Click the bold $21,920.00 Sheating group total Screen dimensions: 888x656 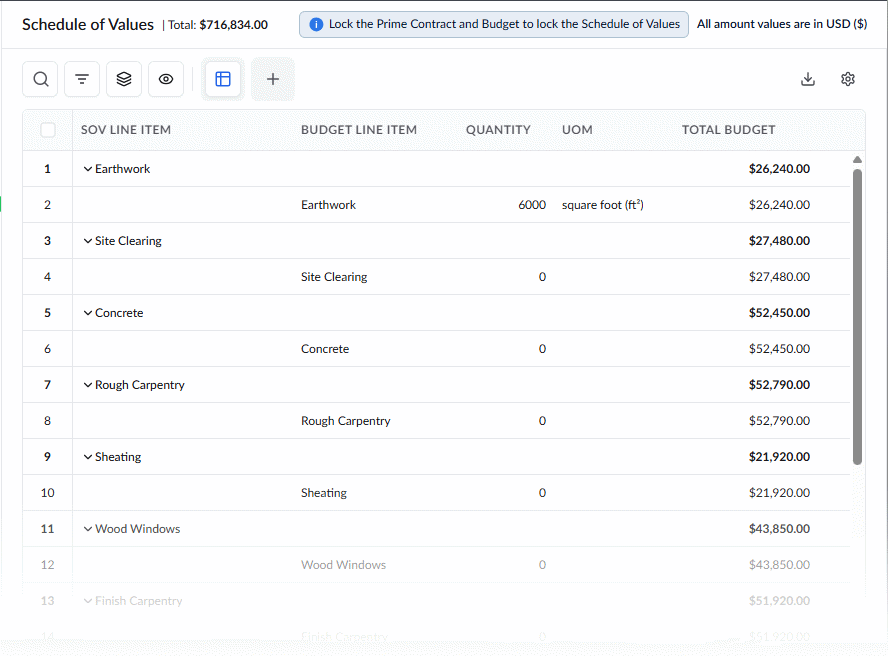(779, 457)
